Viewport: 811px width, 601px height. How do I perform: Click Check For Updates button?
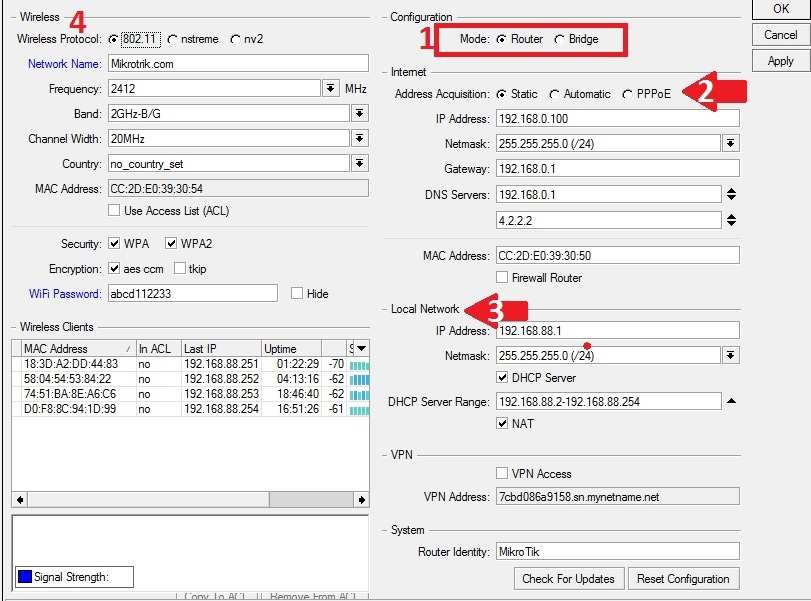coord(569,579)
